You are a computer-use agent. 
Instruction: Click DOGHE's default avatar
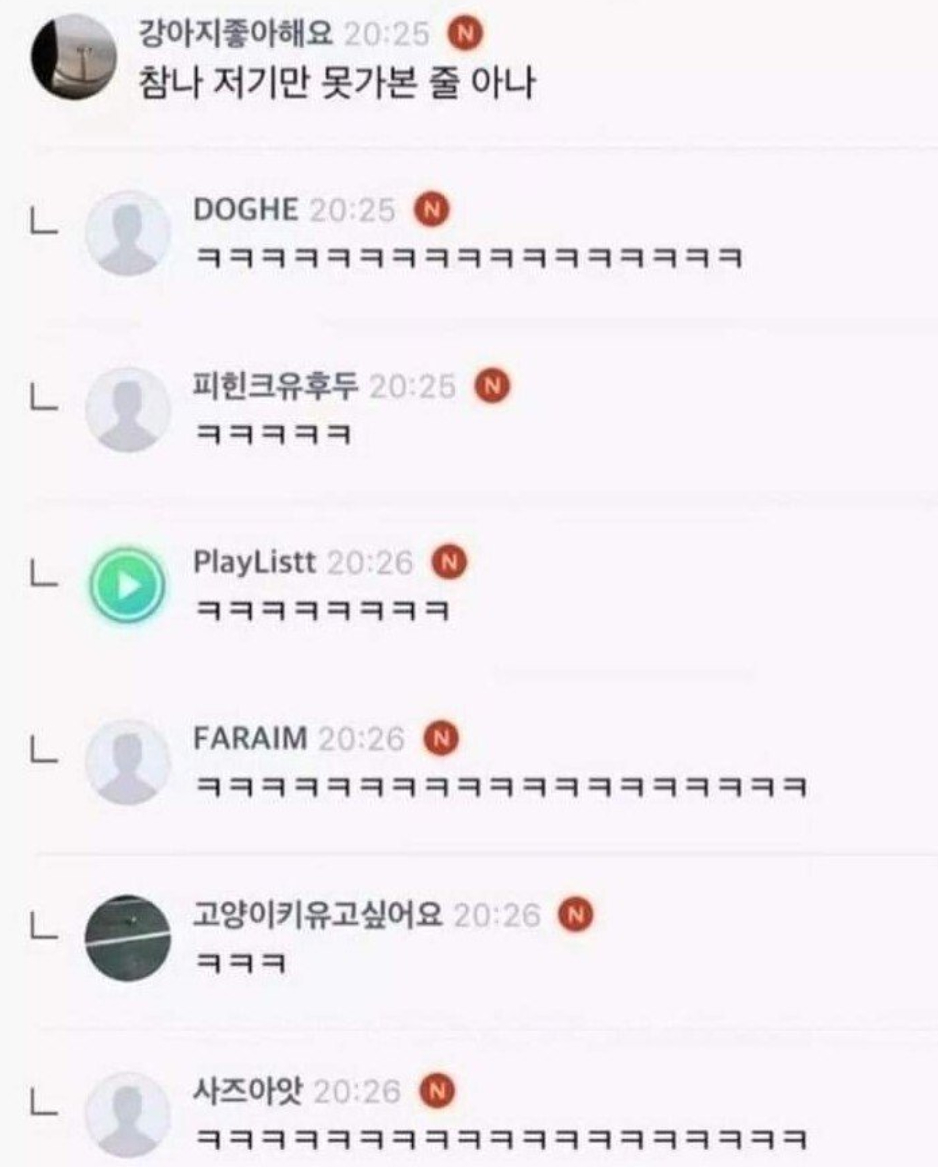(128, 234)
